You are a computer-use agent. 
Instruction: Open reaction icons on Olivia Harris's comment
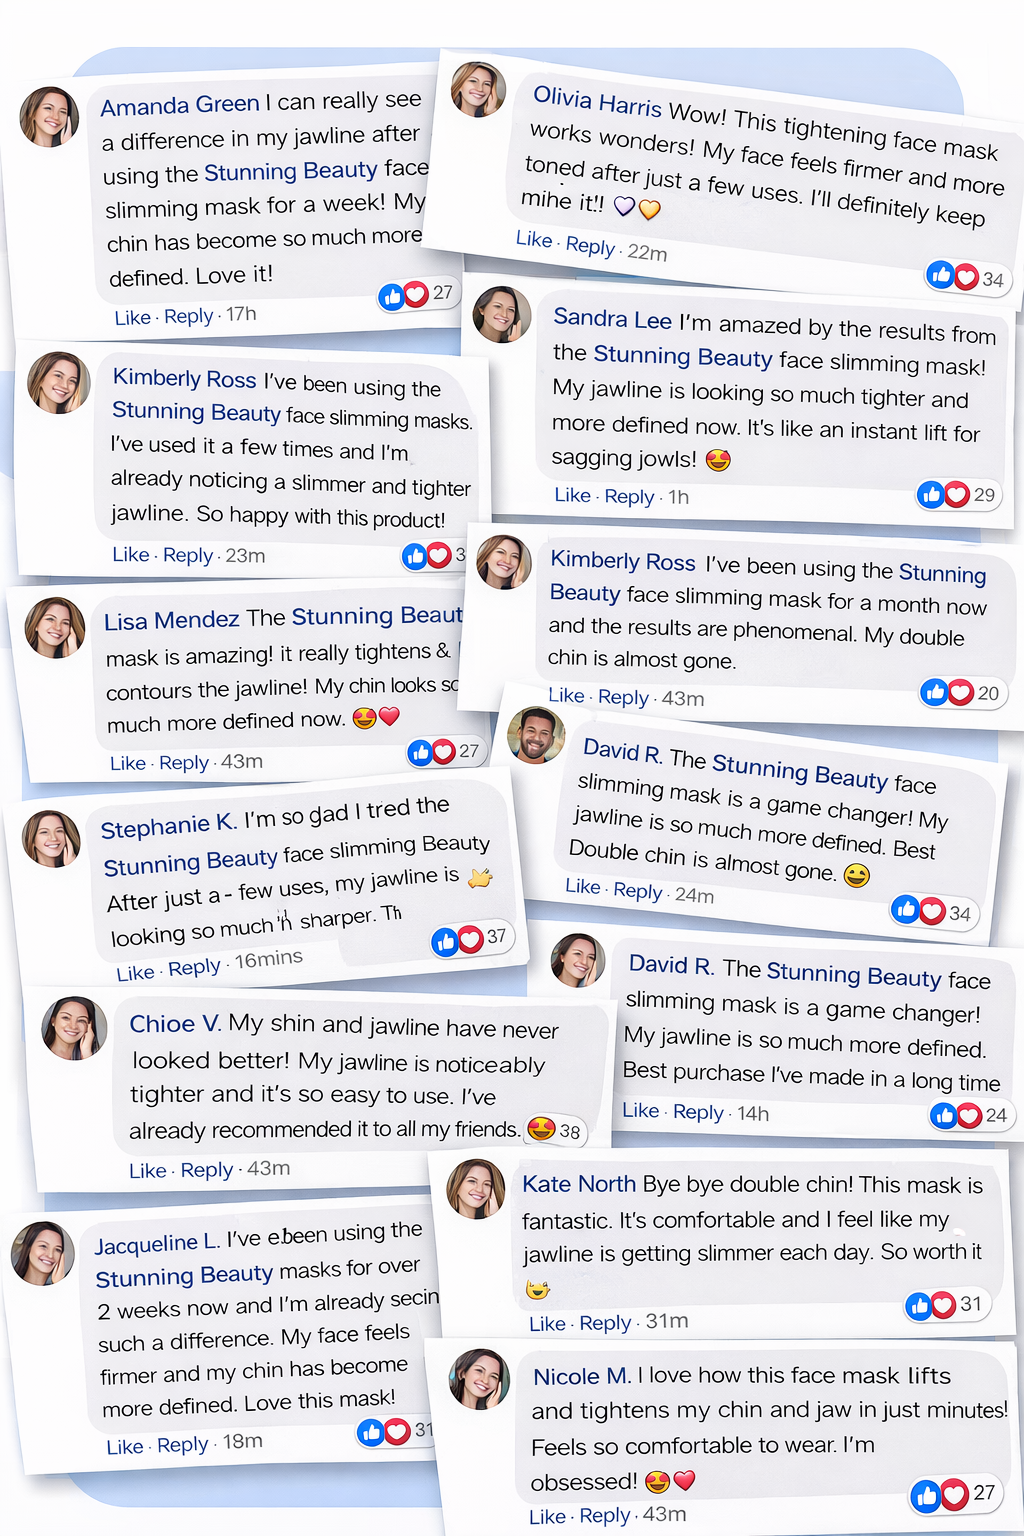click(952, 276)
